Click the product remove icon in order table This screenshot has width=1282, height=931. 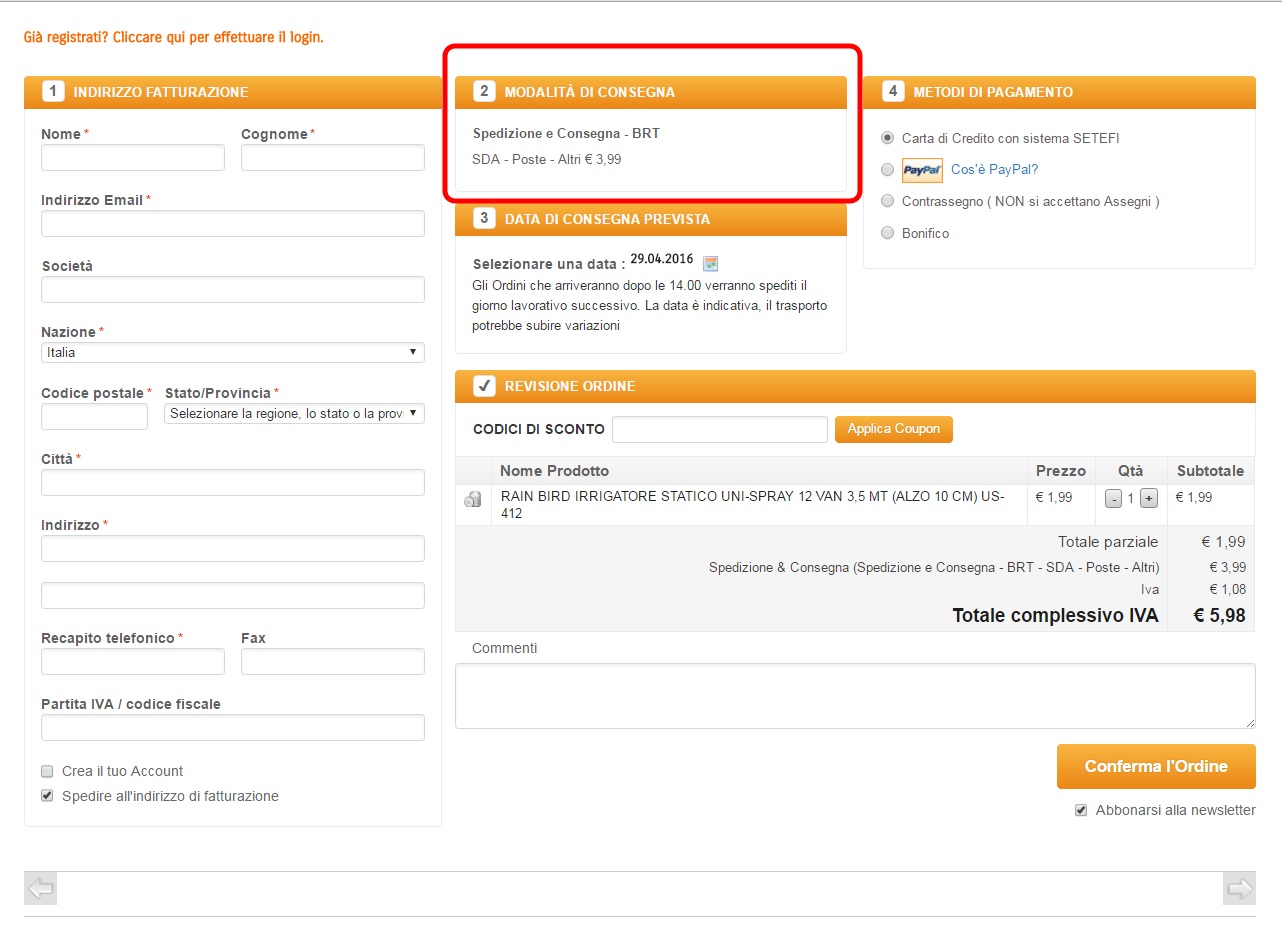(x=473, y=499)
